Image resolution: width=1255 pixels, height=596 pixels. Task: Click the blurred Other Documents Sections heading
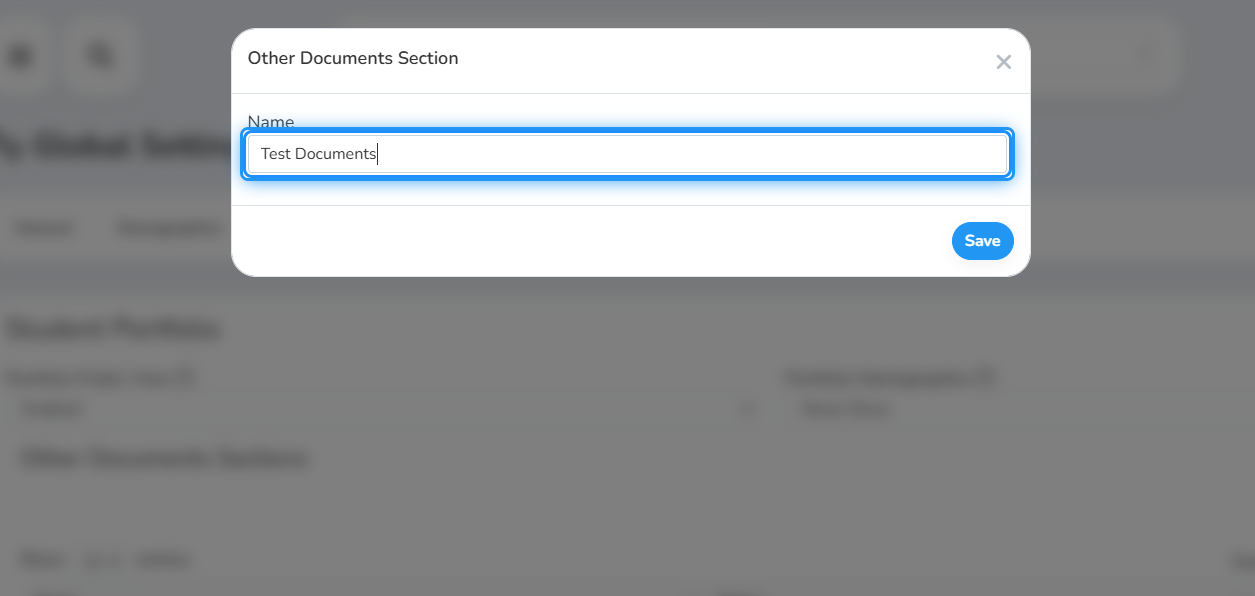165,459
